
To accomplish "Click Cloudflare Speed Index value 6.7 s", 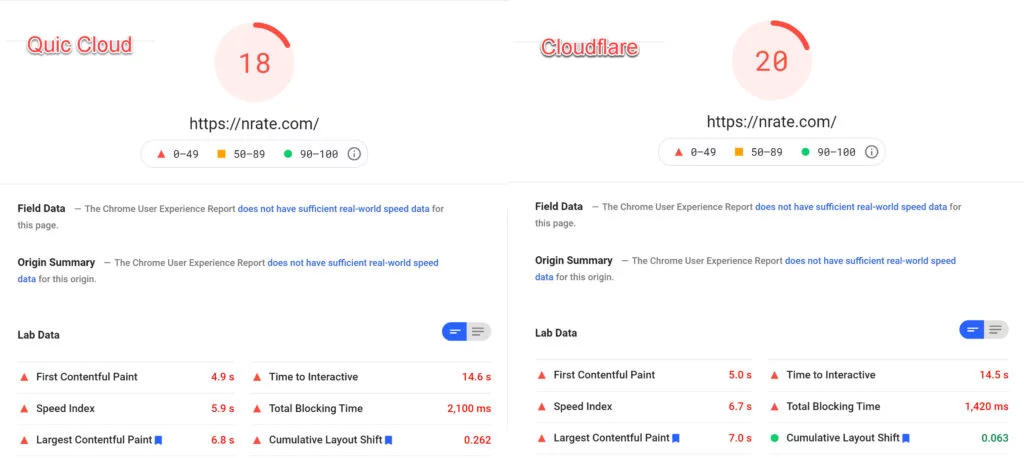I will point(740,406).
